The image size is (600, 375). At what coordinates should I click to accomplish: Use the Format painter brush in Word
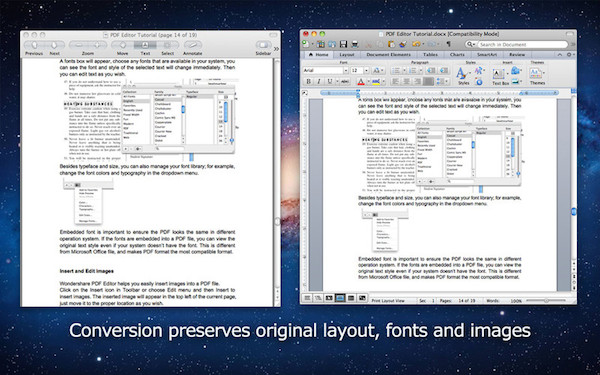point(403,44)
